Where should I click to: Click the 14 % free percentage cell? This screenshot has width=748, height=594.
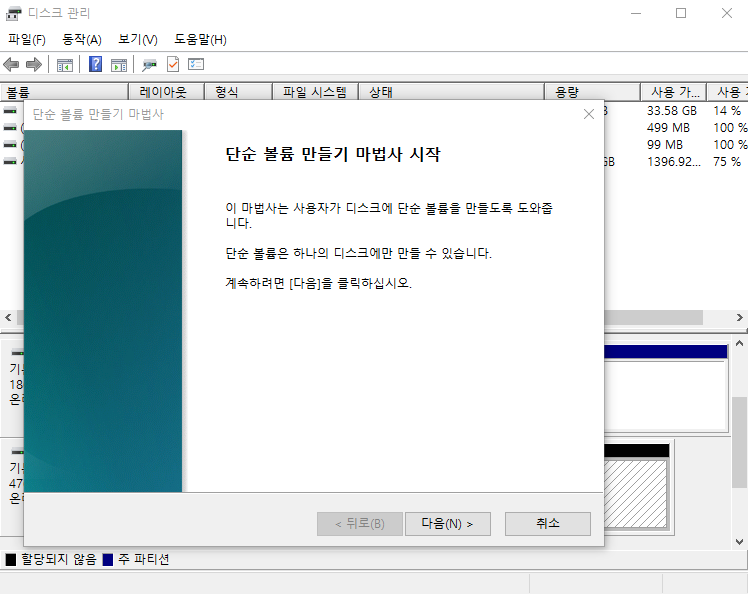pos(727,111)
